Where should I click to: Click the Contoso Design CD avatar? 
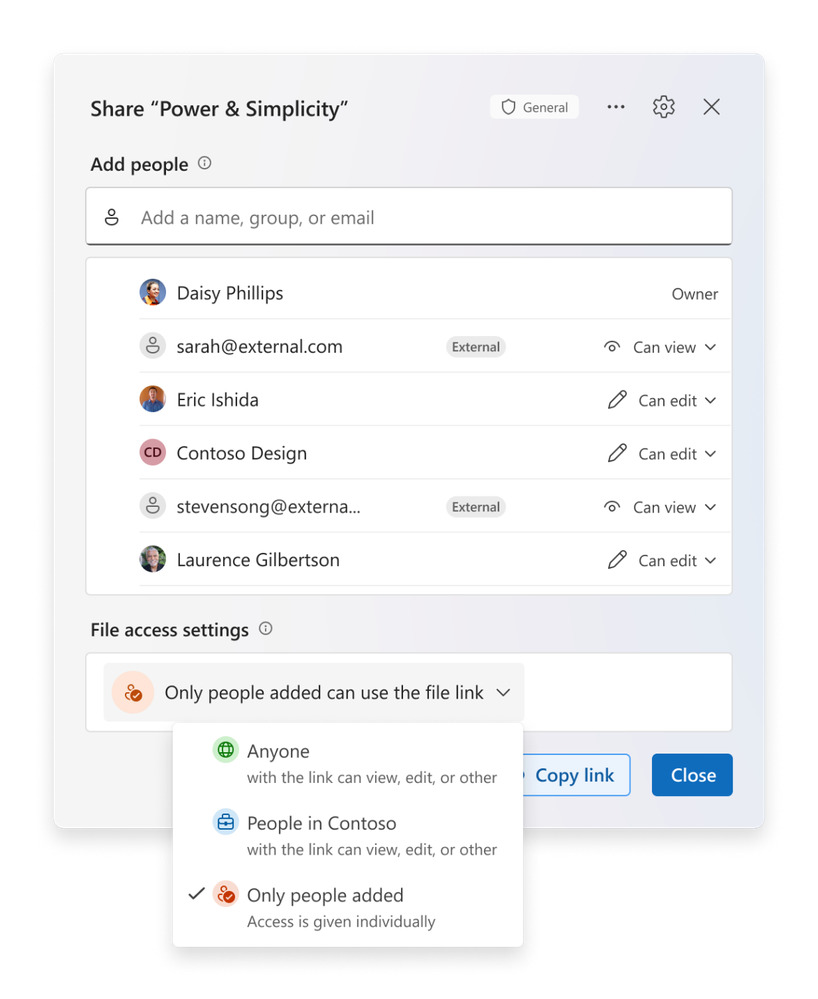[x=153, y=452]
